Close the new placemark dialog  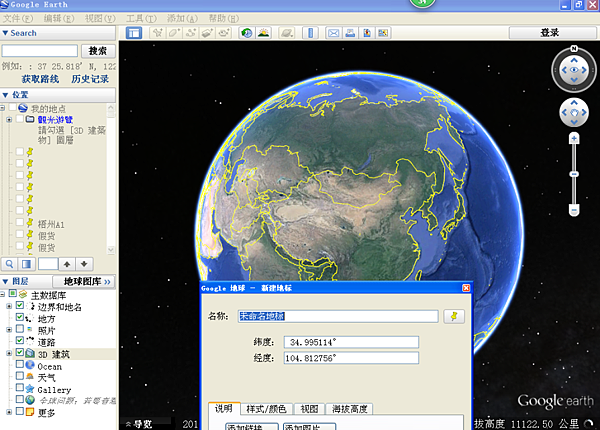466,288
